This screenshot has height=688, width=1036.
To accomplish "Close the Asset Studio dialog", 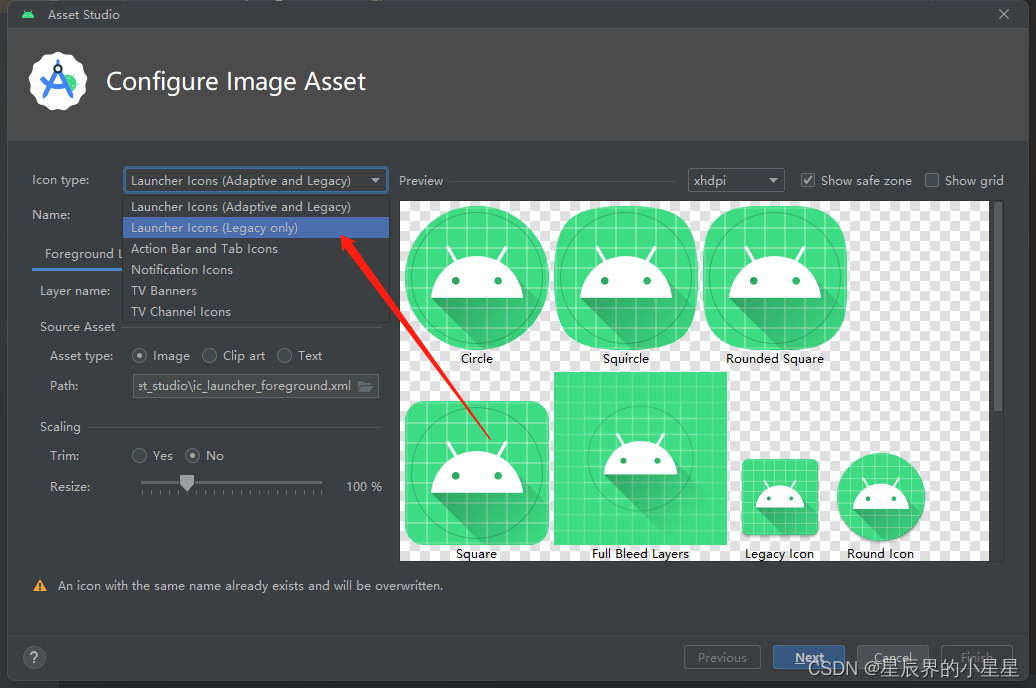I will (x=1004, y=14).
